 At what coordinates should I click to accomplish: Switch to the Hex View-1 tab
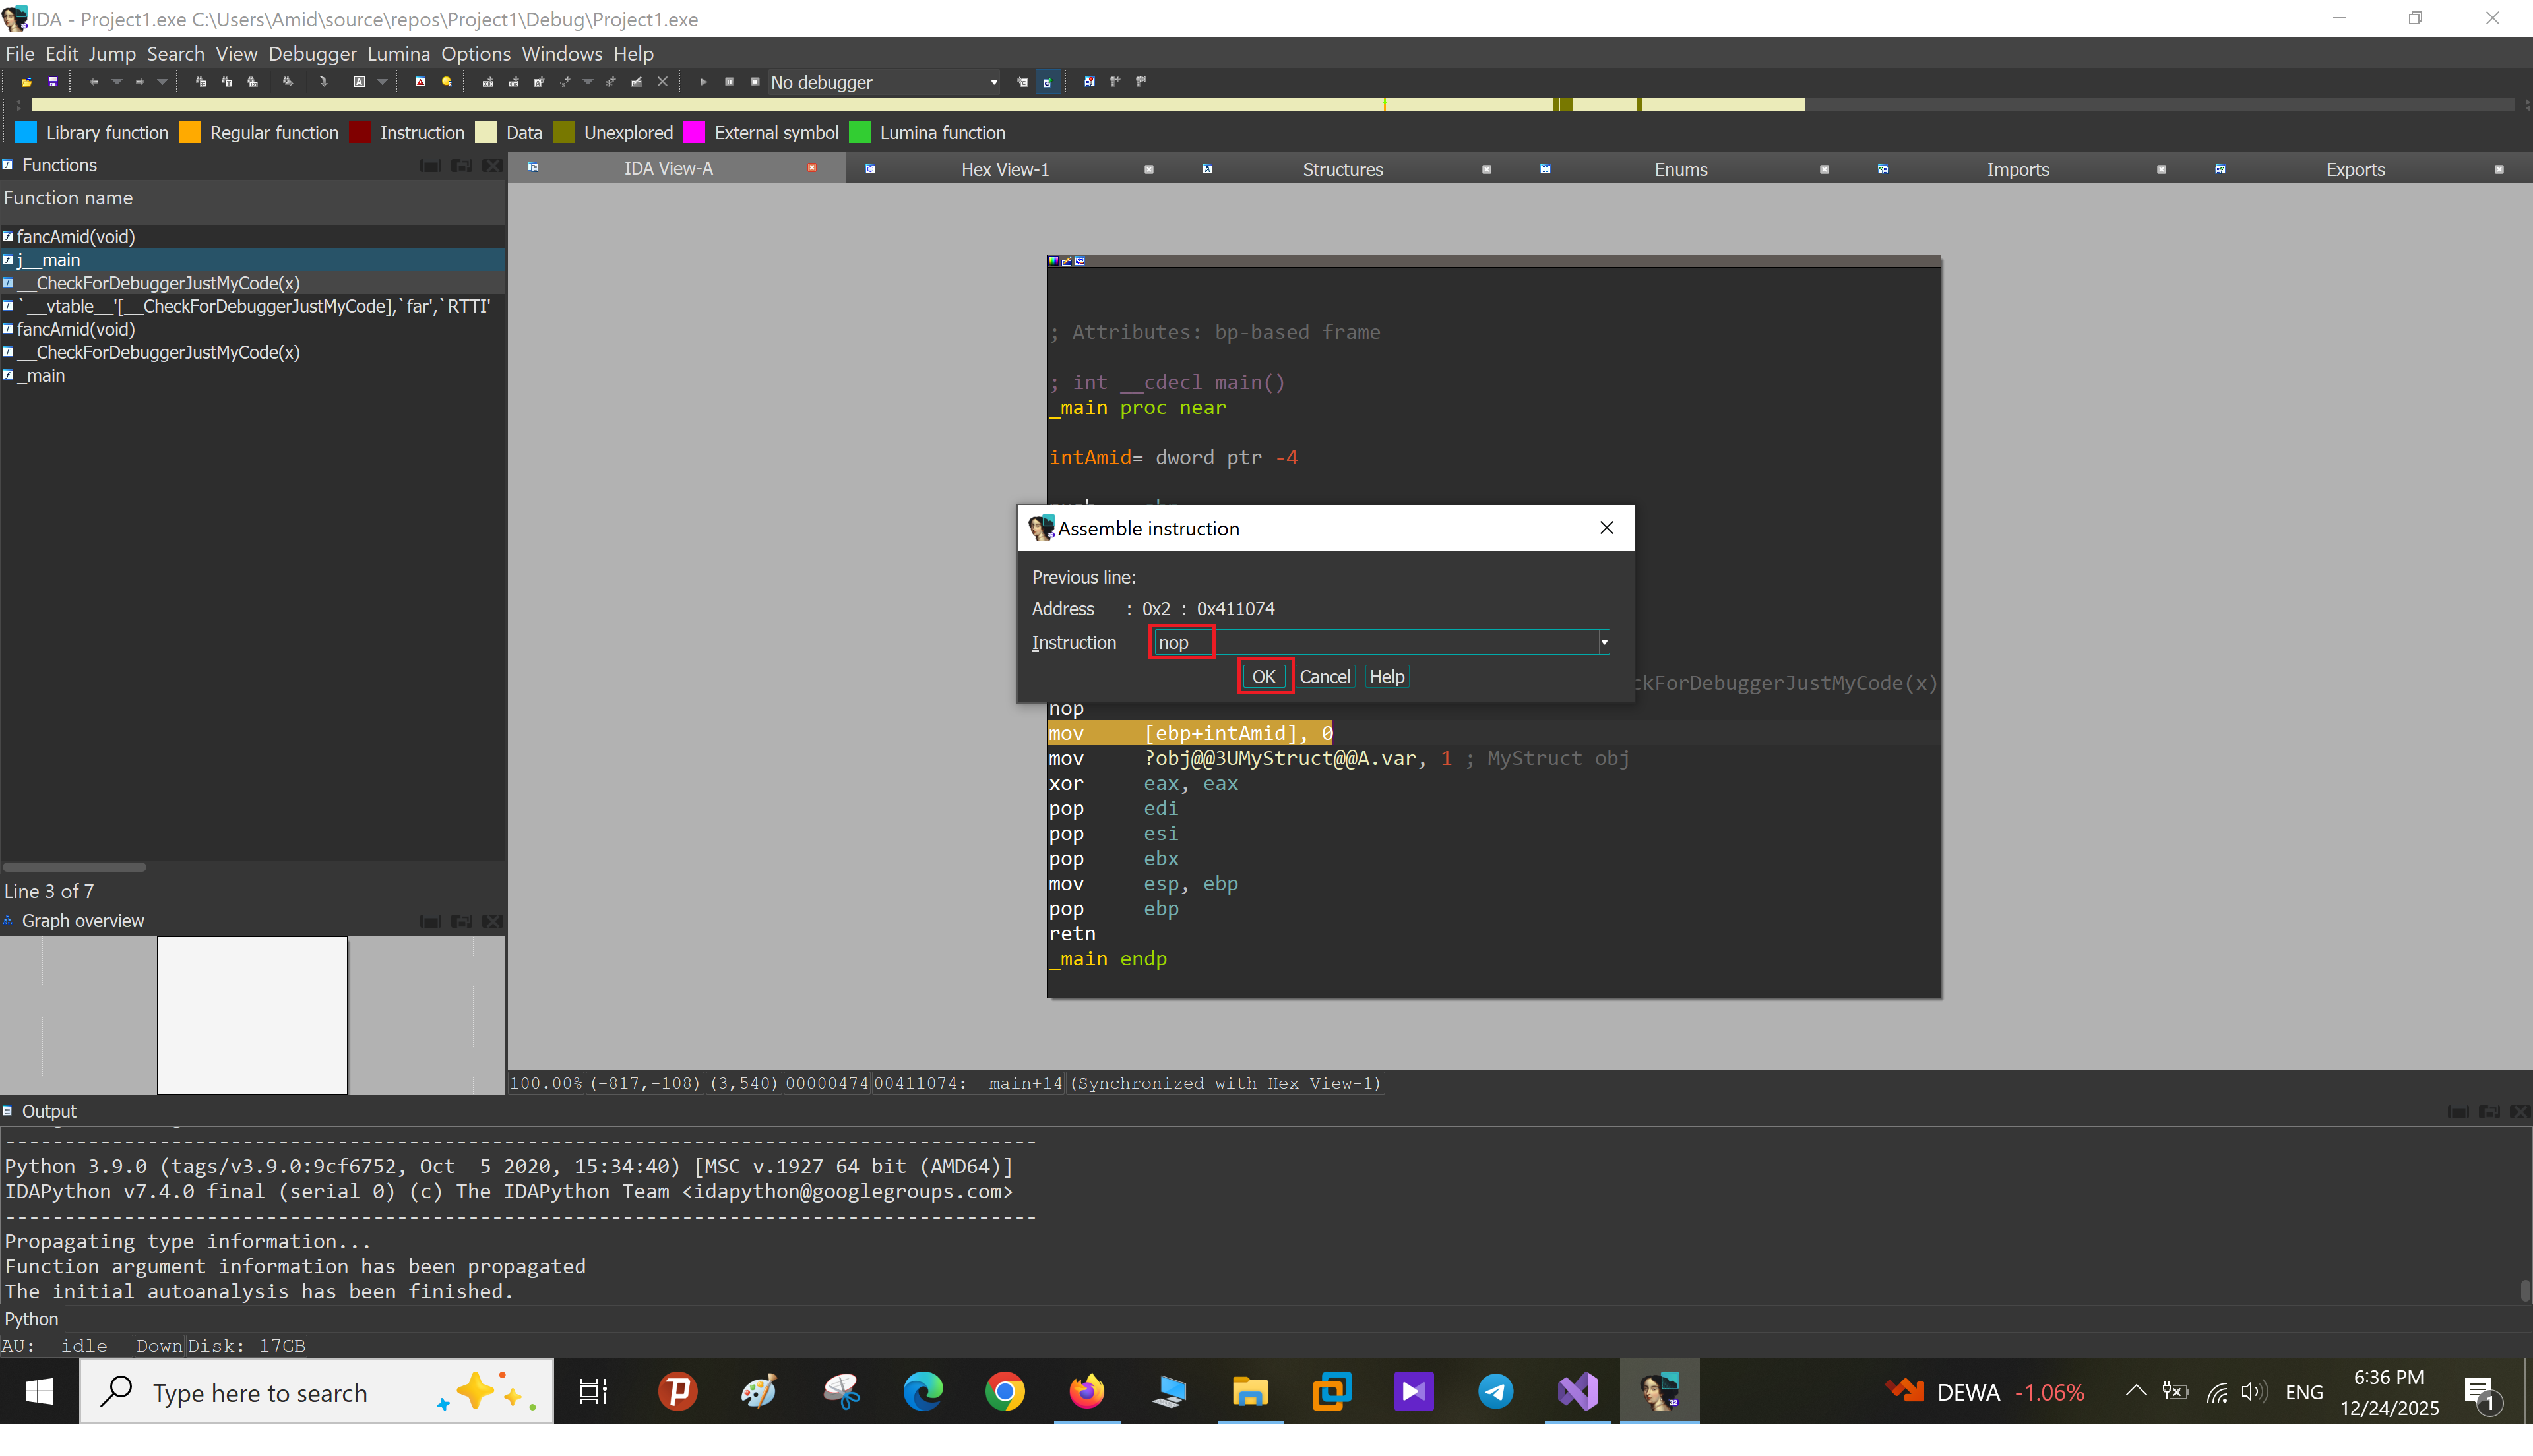1004,169
